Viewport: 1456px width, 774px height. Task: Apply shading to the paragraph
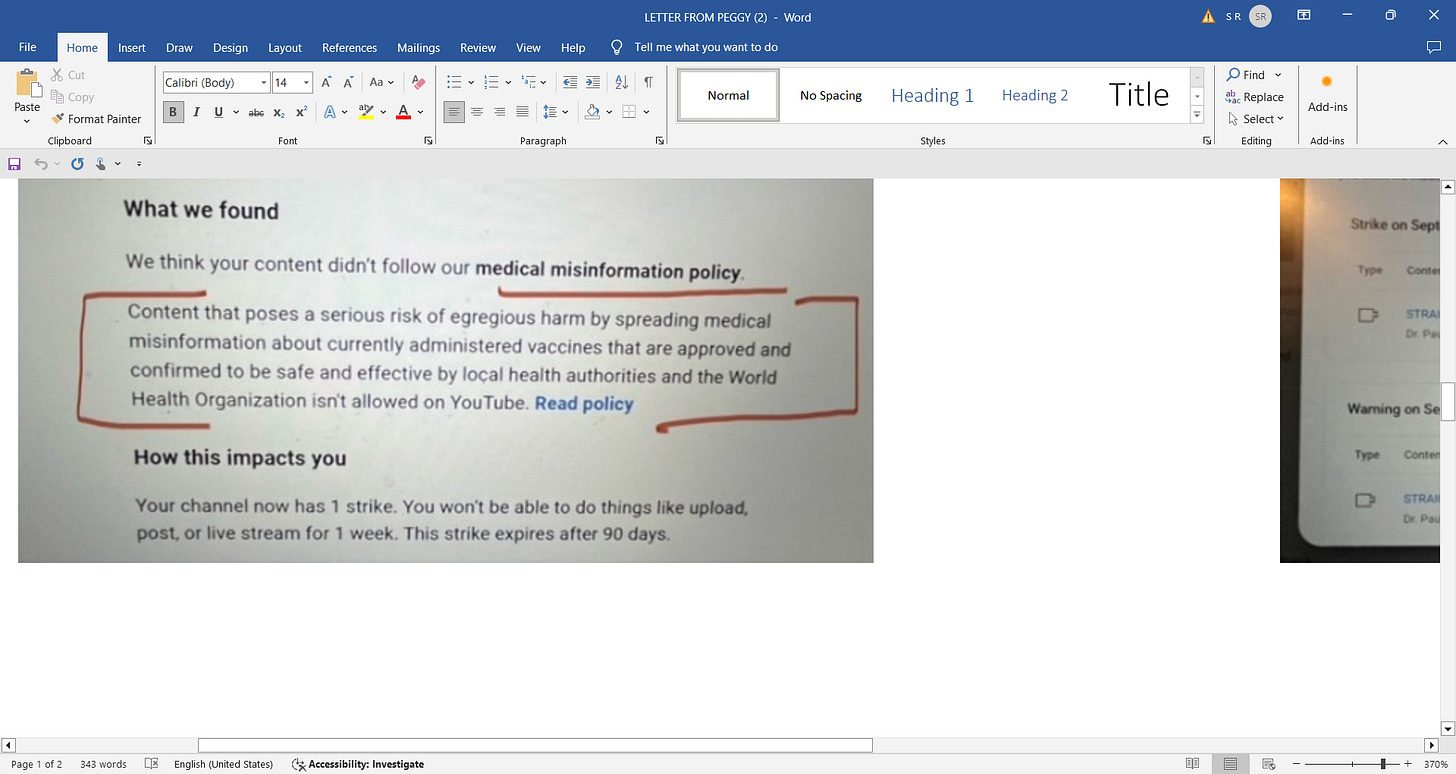point(593,112)
